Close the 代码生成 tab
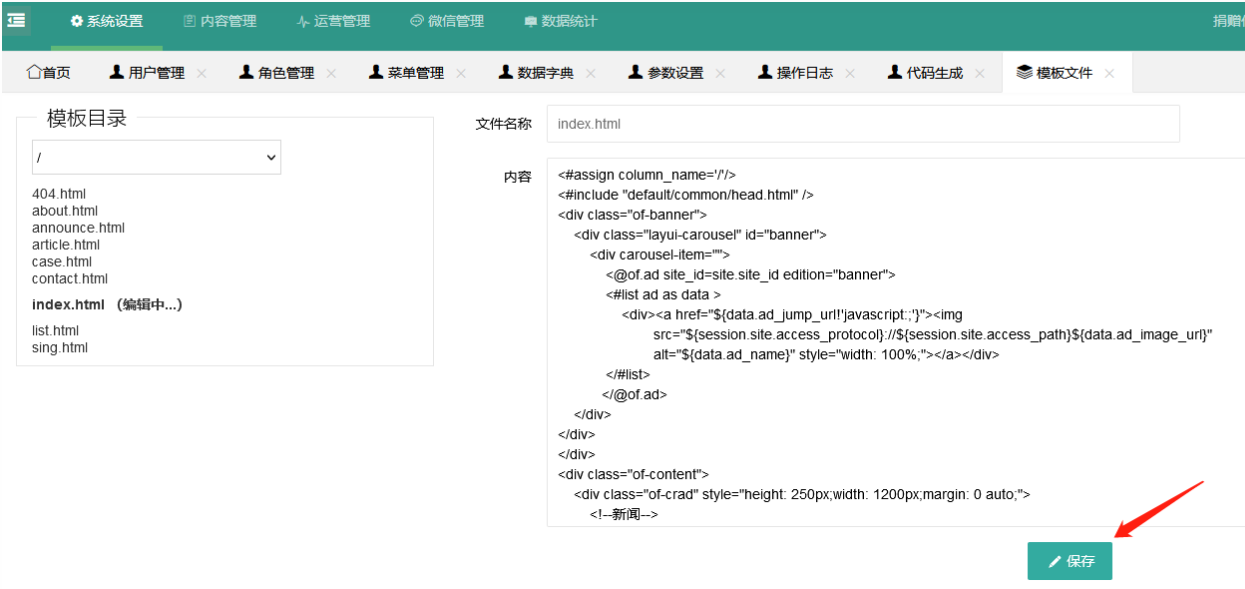 coord(980,73)
